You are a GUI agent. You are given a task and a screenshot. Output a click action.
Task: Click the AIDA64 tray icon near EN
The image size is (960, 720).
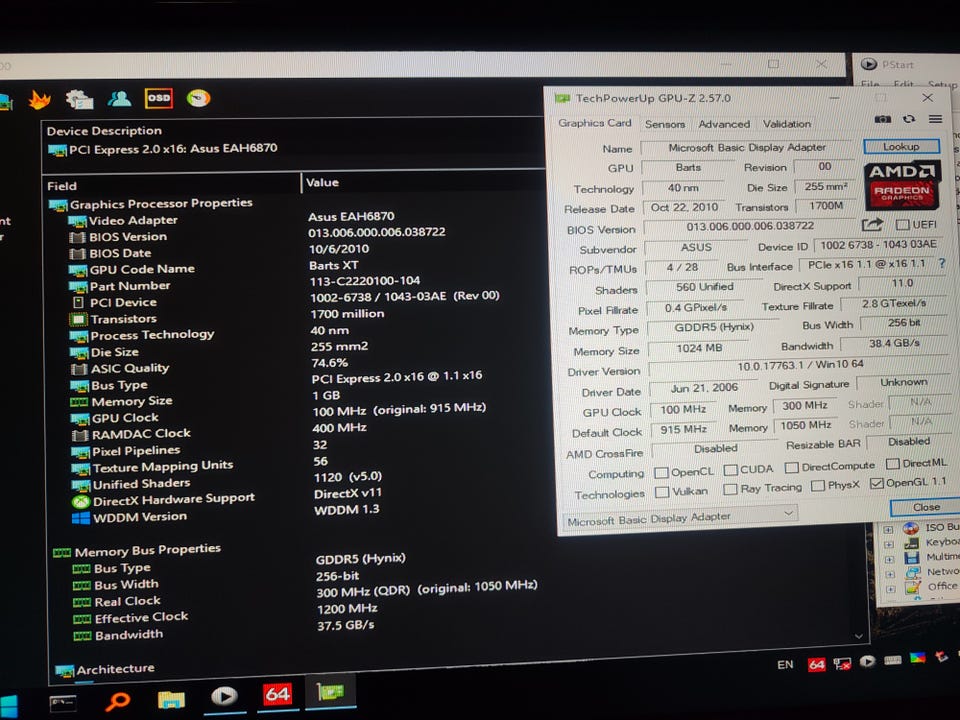816,664
